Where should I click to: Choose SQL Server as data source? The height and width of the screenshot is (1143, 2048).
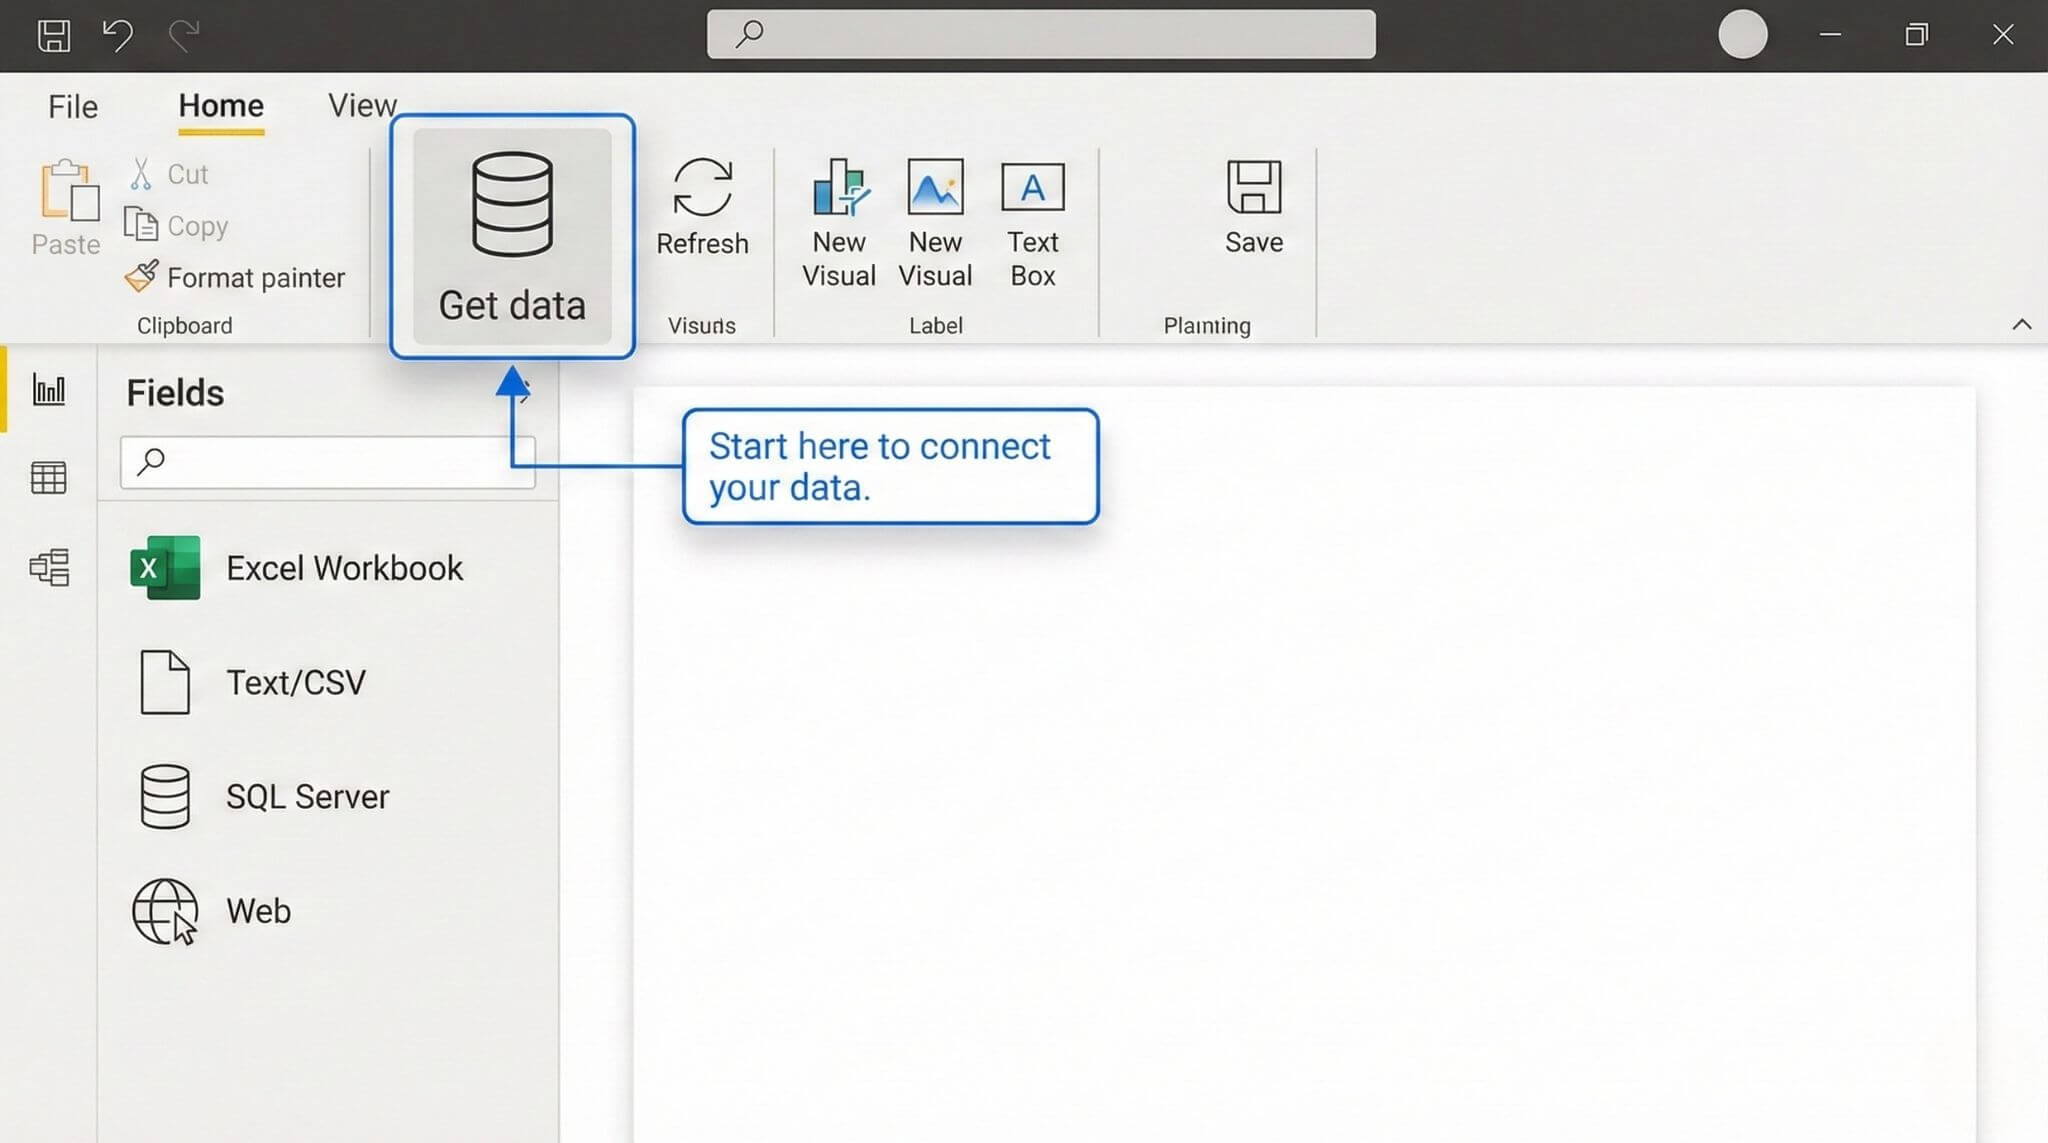(x=305, y=796)
